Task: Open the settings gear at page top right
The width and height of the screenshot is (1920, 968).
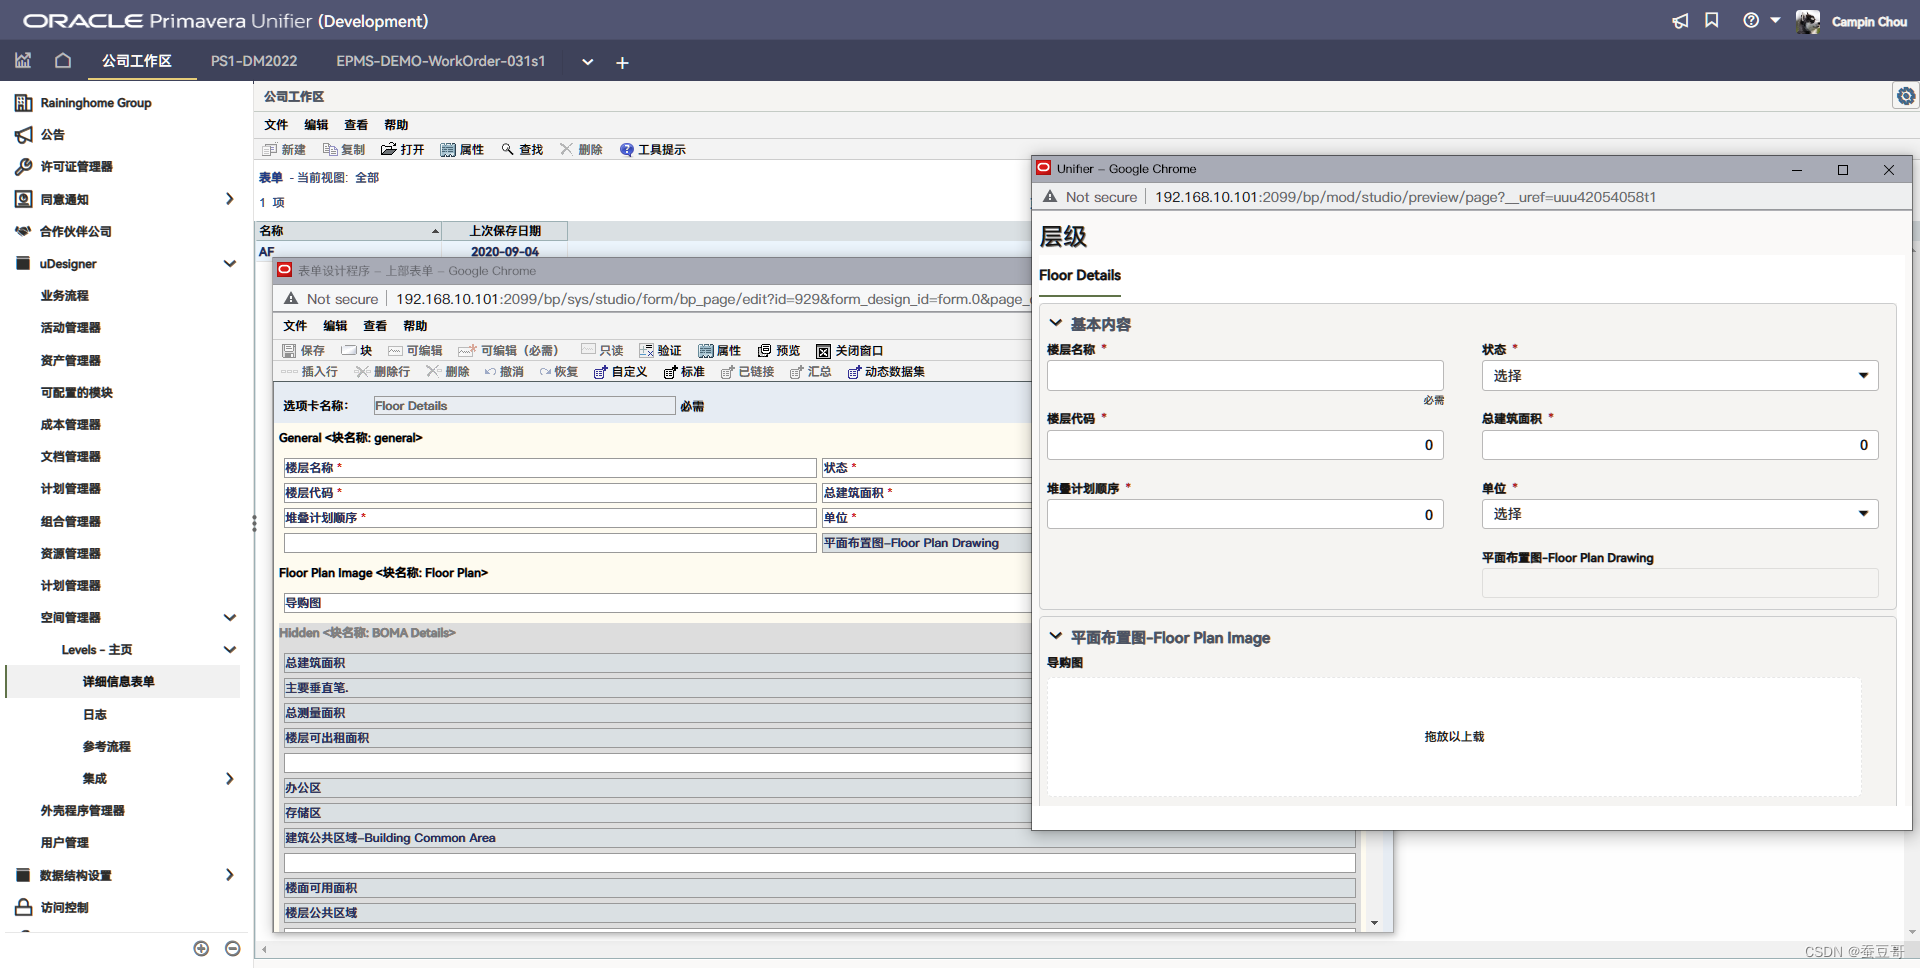Action: [1906, 96]
